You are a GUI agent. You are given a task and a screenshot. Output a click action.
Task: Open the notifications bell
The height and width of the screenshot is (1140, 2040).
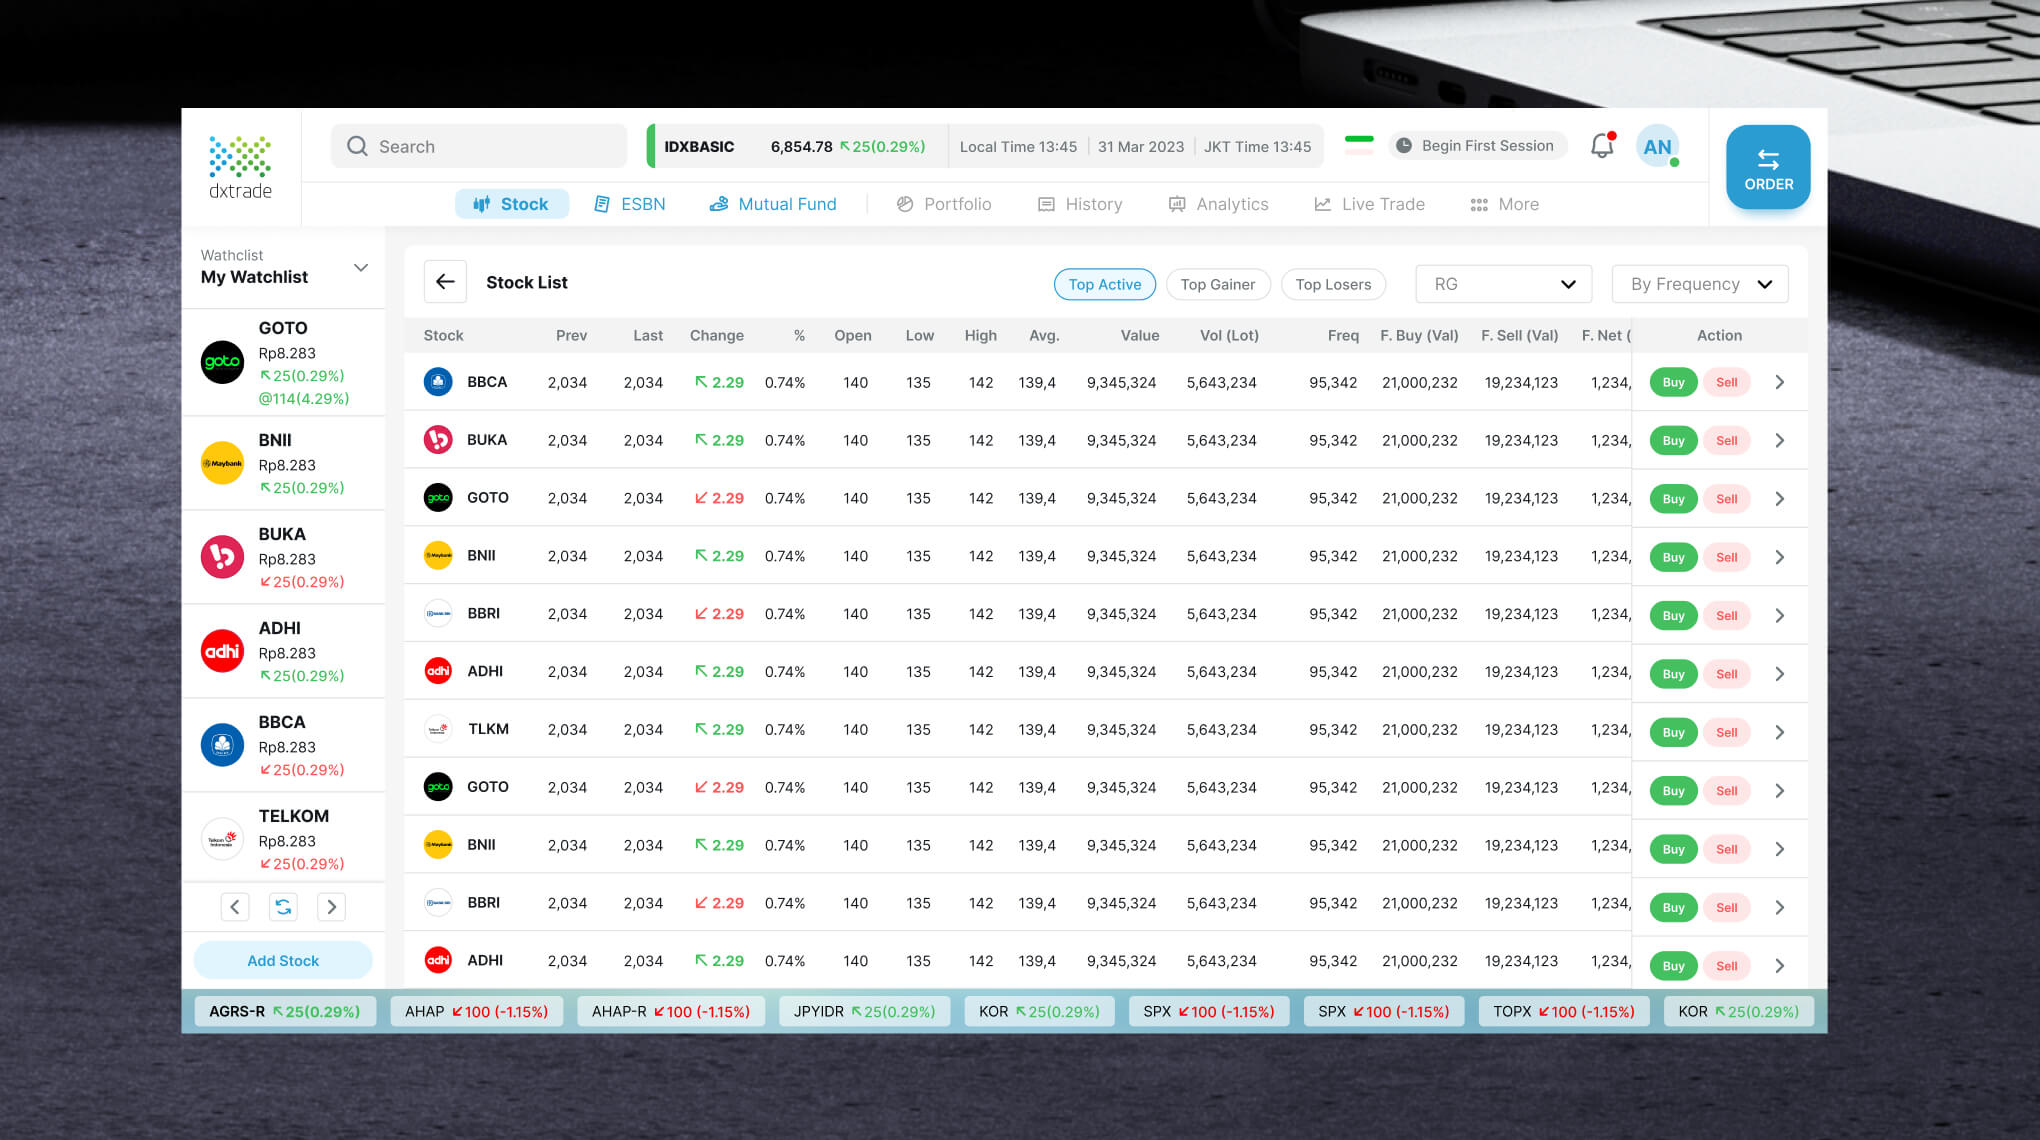pos(1602,145)
